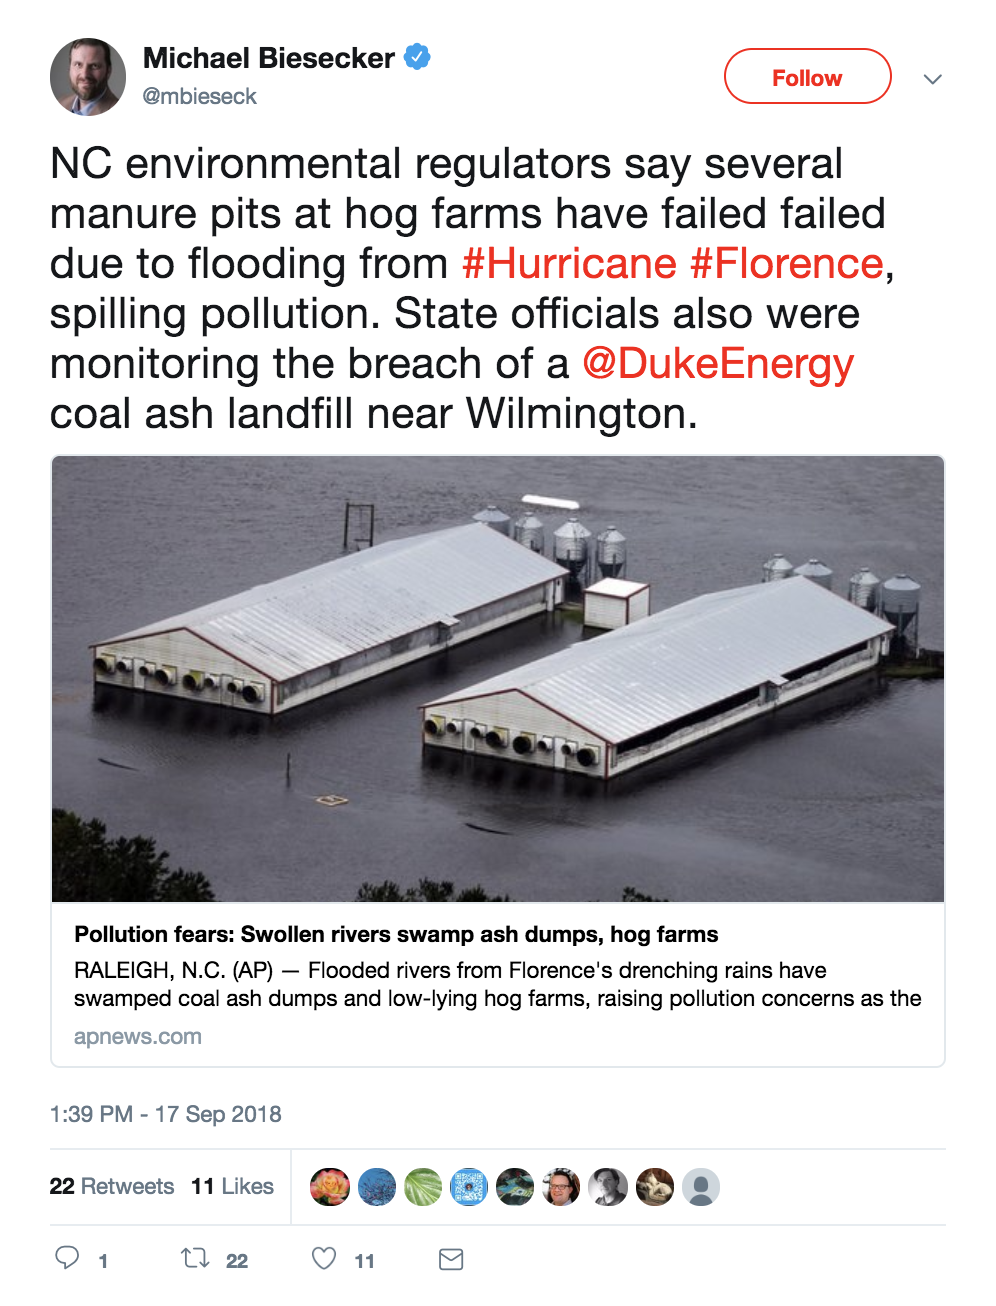Click the Follow button
Image resolution: width=996 pixels, height=1306 pixels.
[807, 77]
